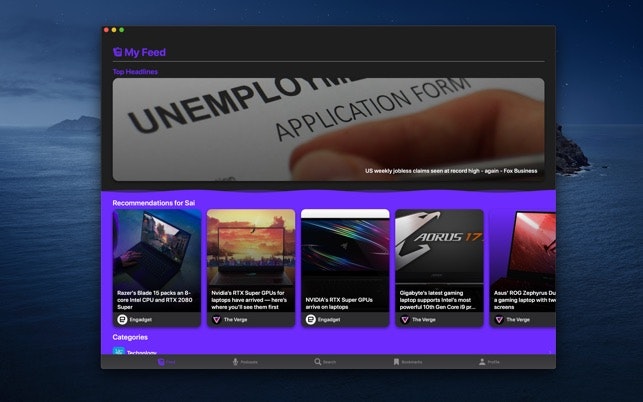Click the Recommendations for Sai heading
Viewport: 643px width, 402px height.
154,203
